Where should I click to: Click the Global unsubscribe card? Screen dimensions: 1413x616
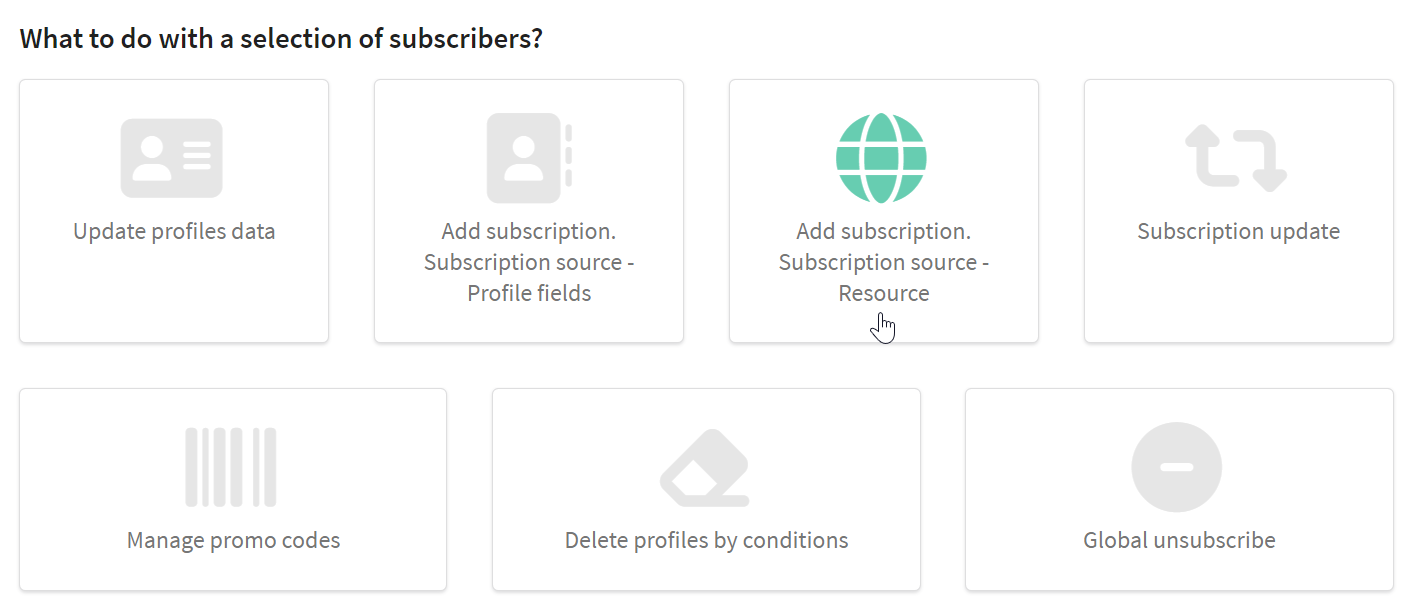click(1179, 489)
